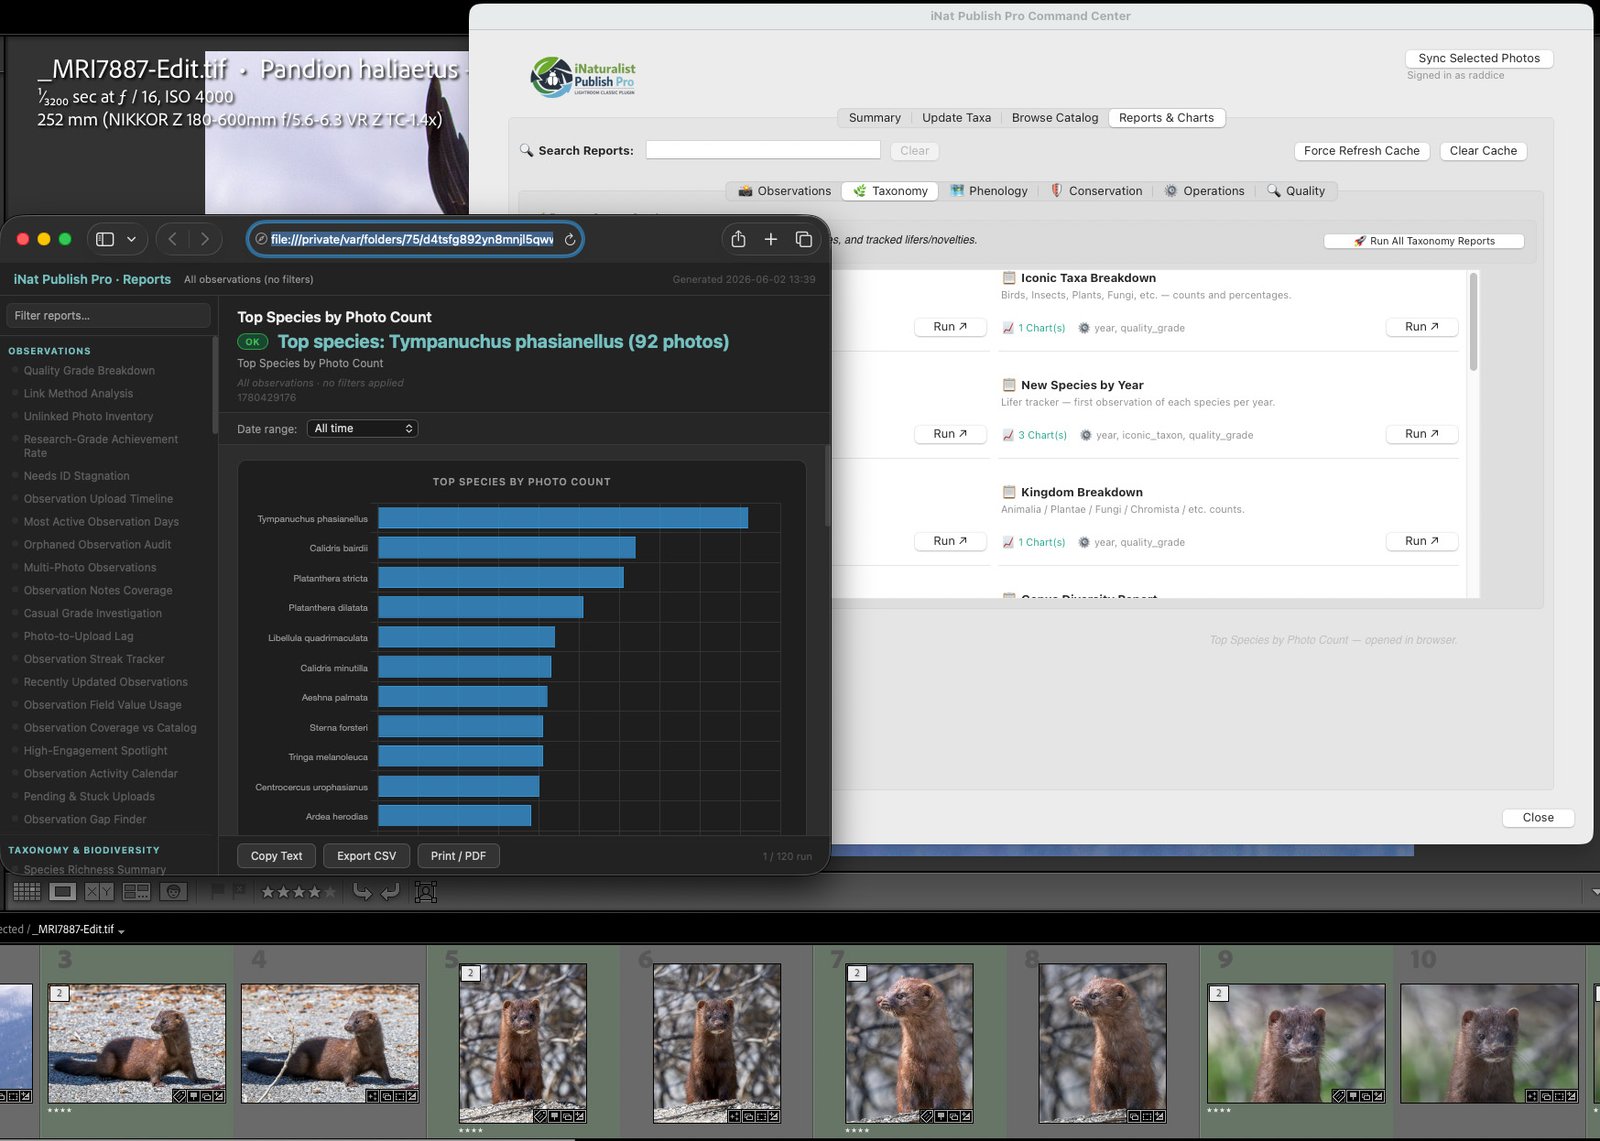The image size is (1600, 1141).
Task: Click Copy Text in the report browser
Action: pos(276,856)
